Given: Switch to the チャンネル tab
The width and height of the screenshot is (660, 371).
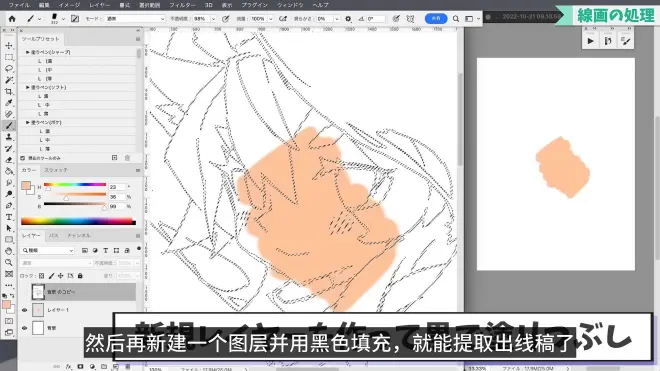Looking at the screenshot, I should tap(79, 235).
